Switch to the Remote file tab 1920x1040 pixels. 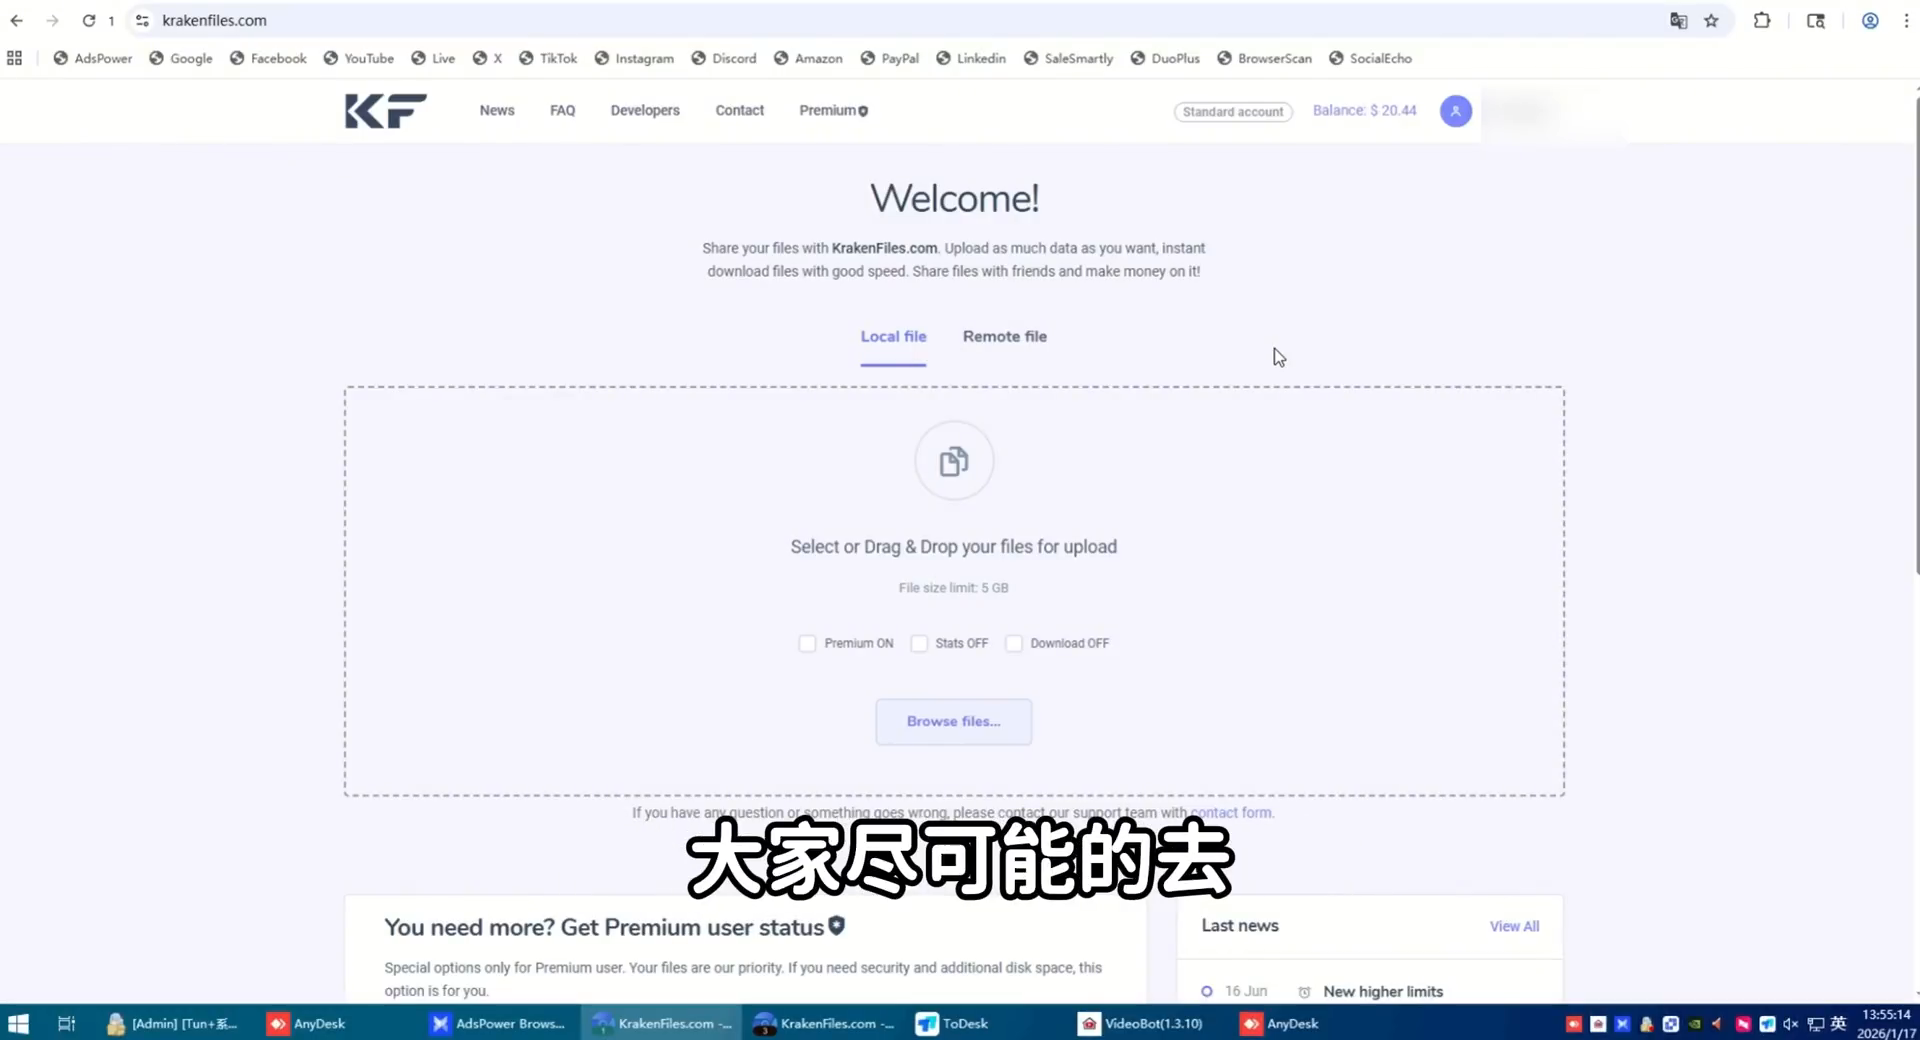(1005, 337)
